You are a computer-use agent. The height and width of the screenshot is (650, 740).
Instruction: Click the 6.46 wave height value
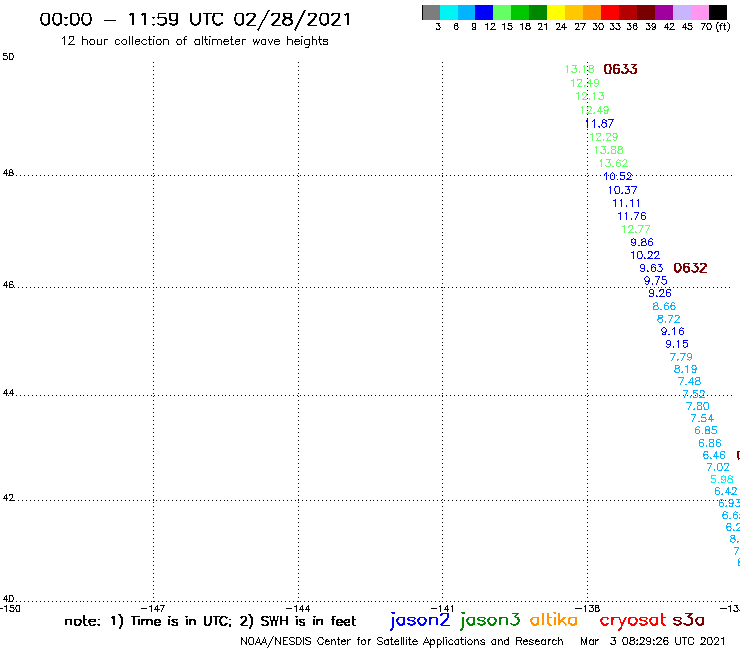[714, 456]
